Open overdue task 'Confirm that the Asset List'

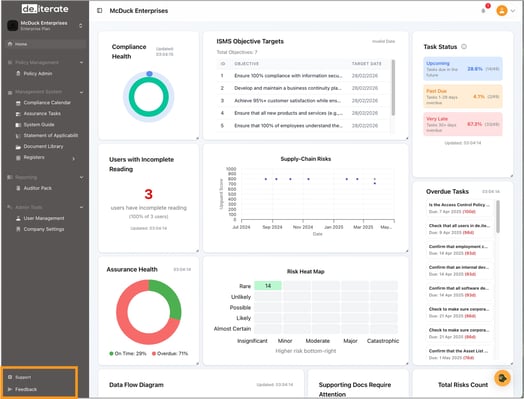tap(459, 354)
